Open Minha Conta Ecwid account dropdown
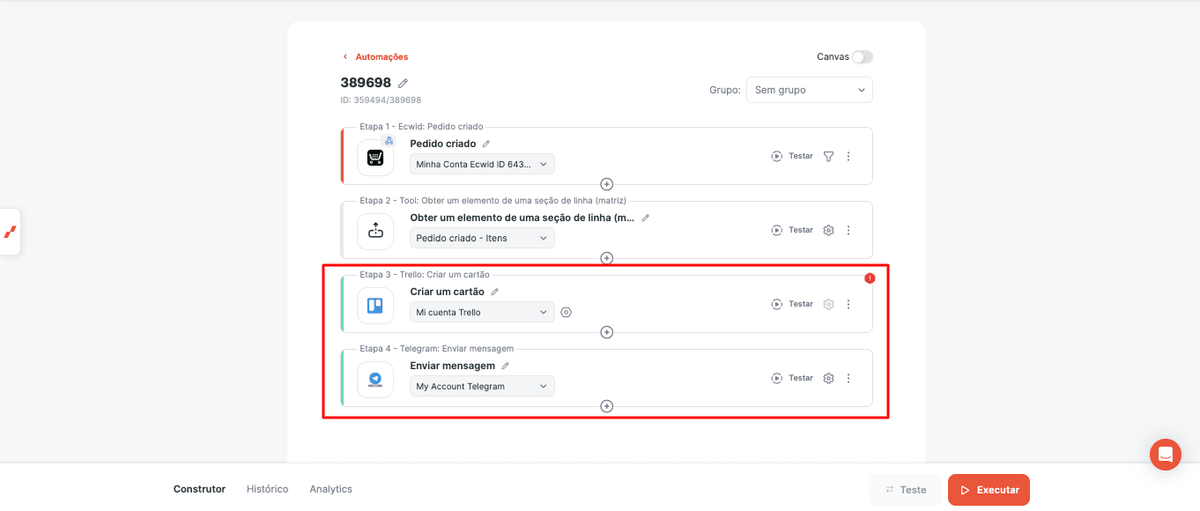 coord(482,164)
